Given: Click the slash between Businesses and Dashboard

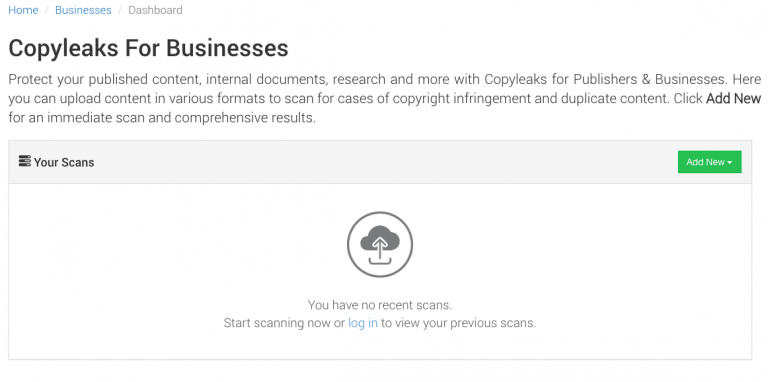Looking at the screenshot, I should point(120,10).
